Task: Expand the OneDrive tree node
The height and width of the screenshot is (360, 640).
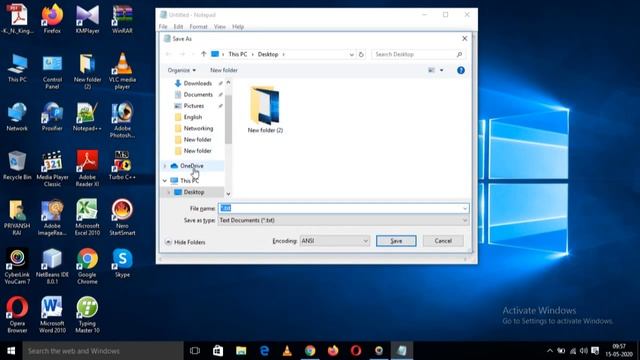Action: point(165,166)
